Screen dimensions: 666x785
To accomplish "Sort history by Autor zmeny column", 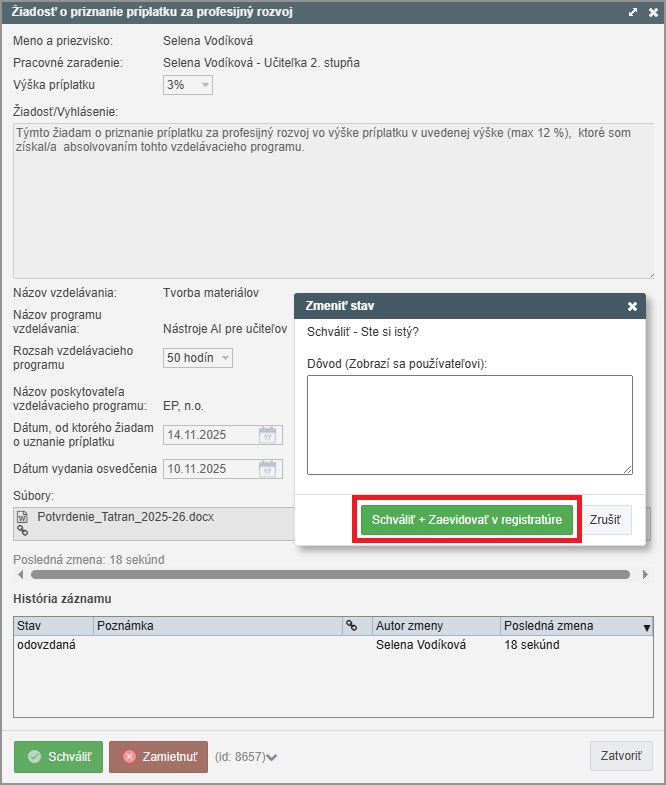I will pyautogui.click(x=434, y=626).
